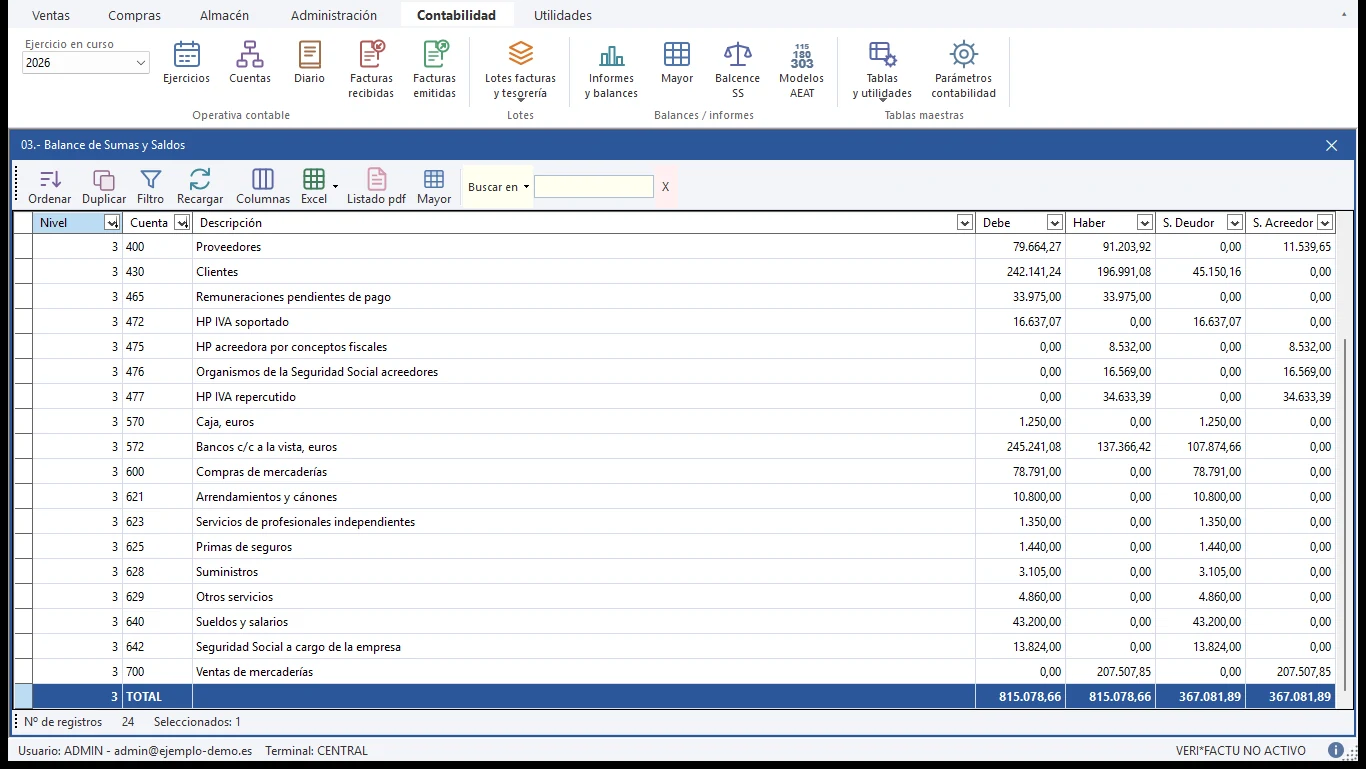Screen dimensions: 1366x769
Task: Open Parámetros contabilidad gear icon
Action: (963, 69)
